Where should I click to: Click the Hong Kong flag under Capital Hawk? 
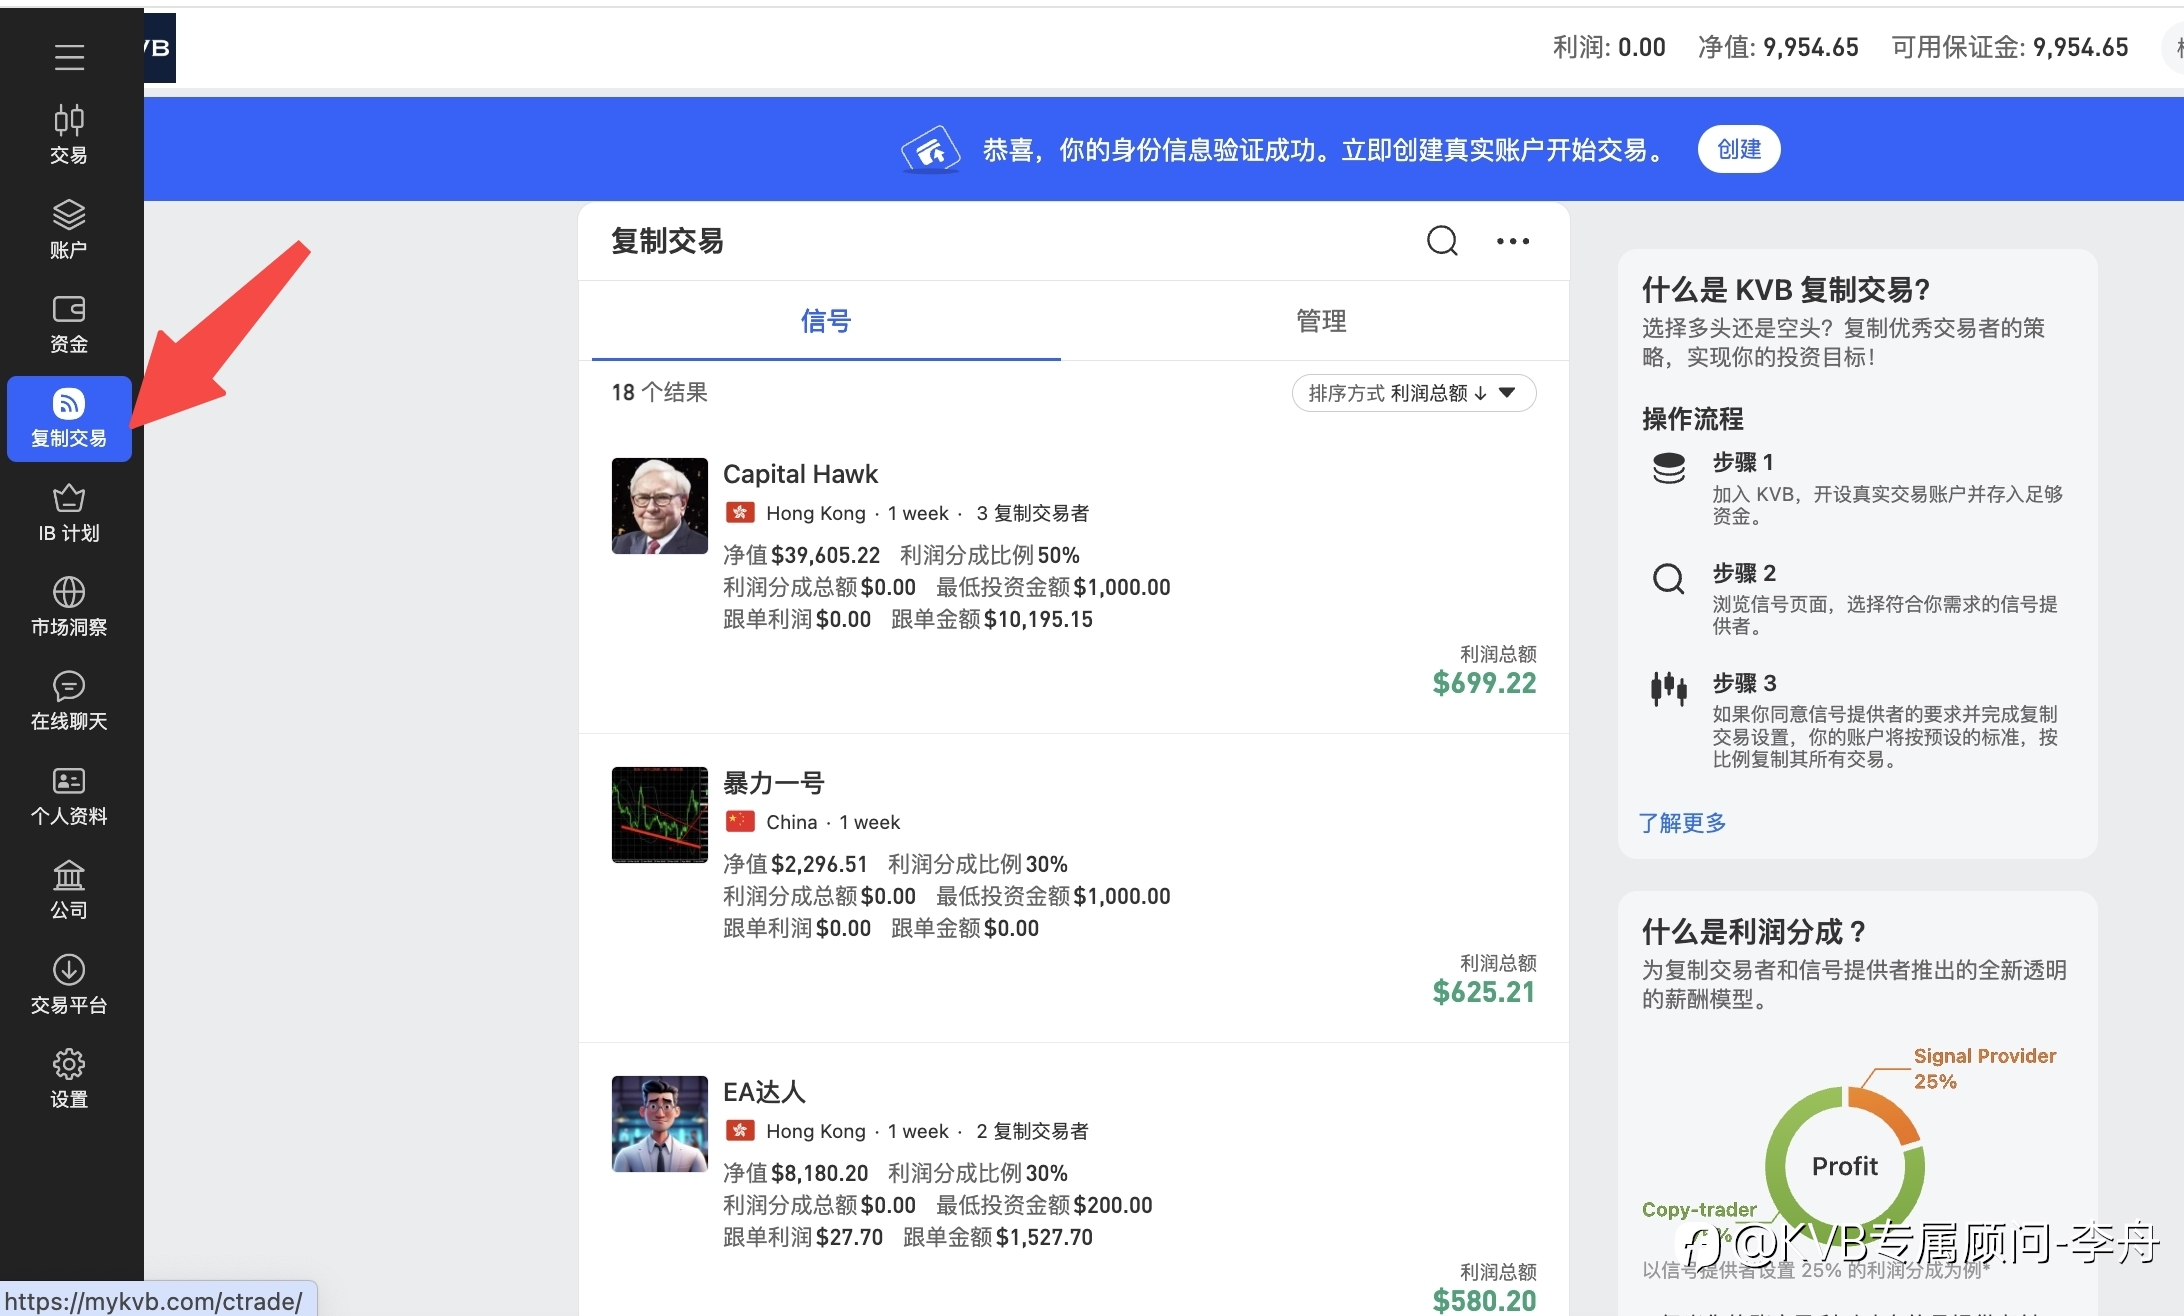coord(740,513)
